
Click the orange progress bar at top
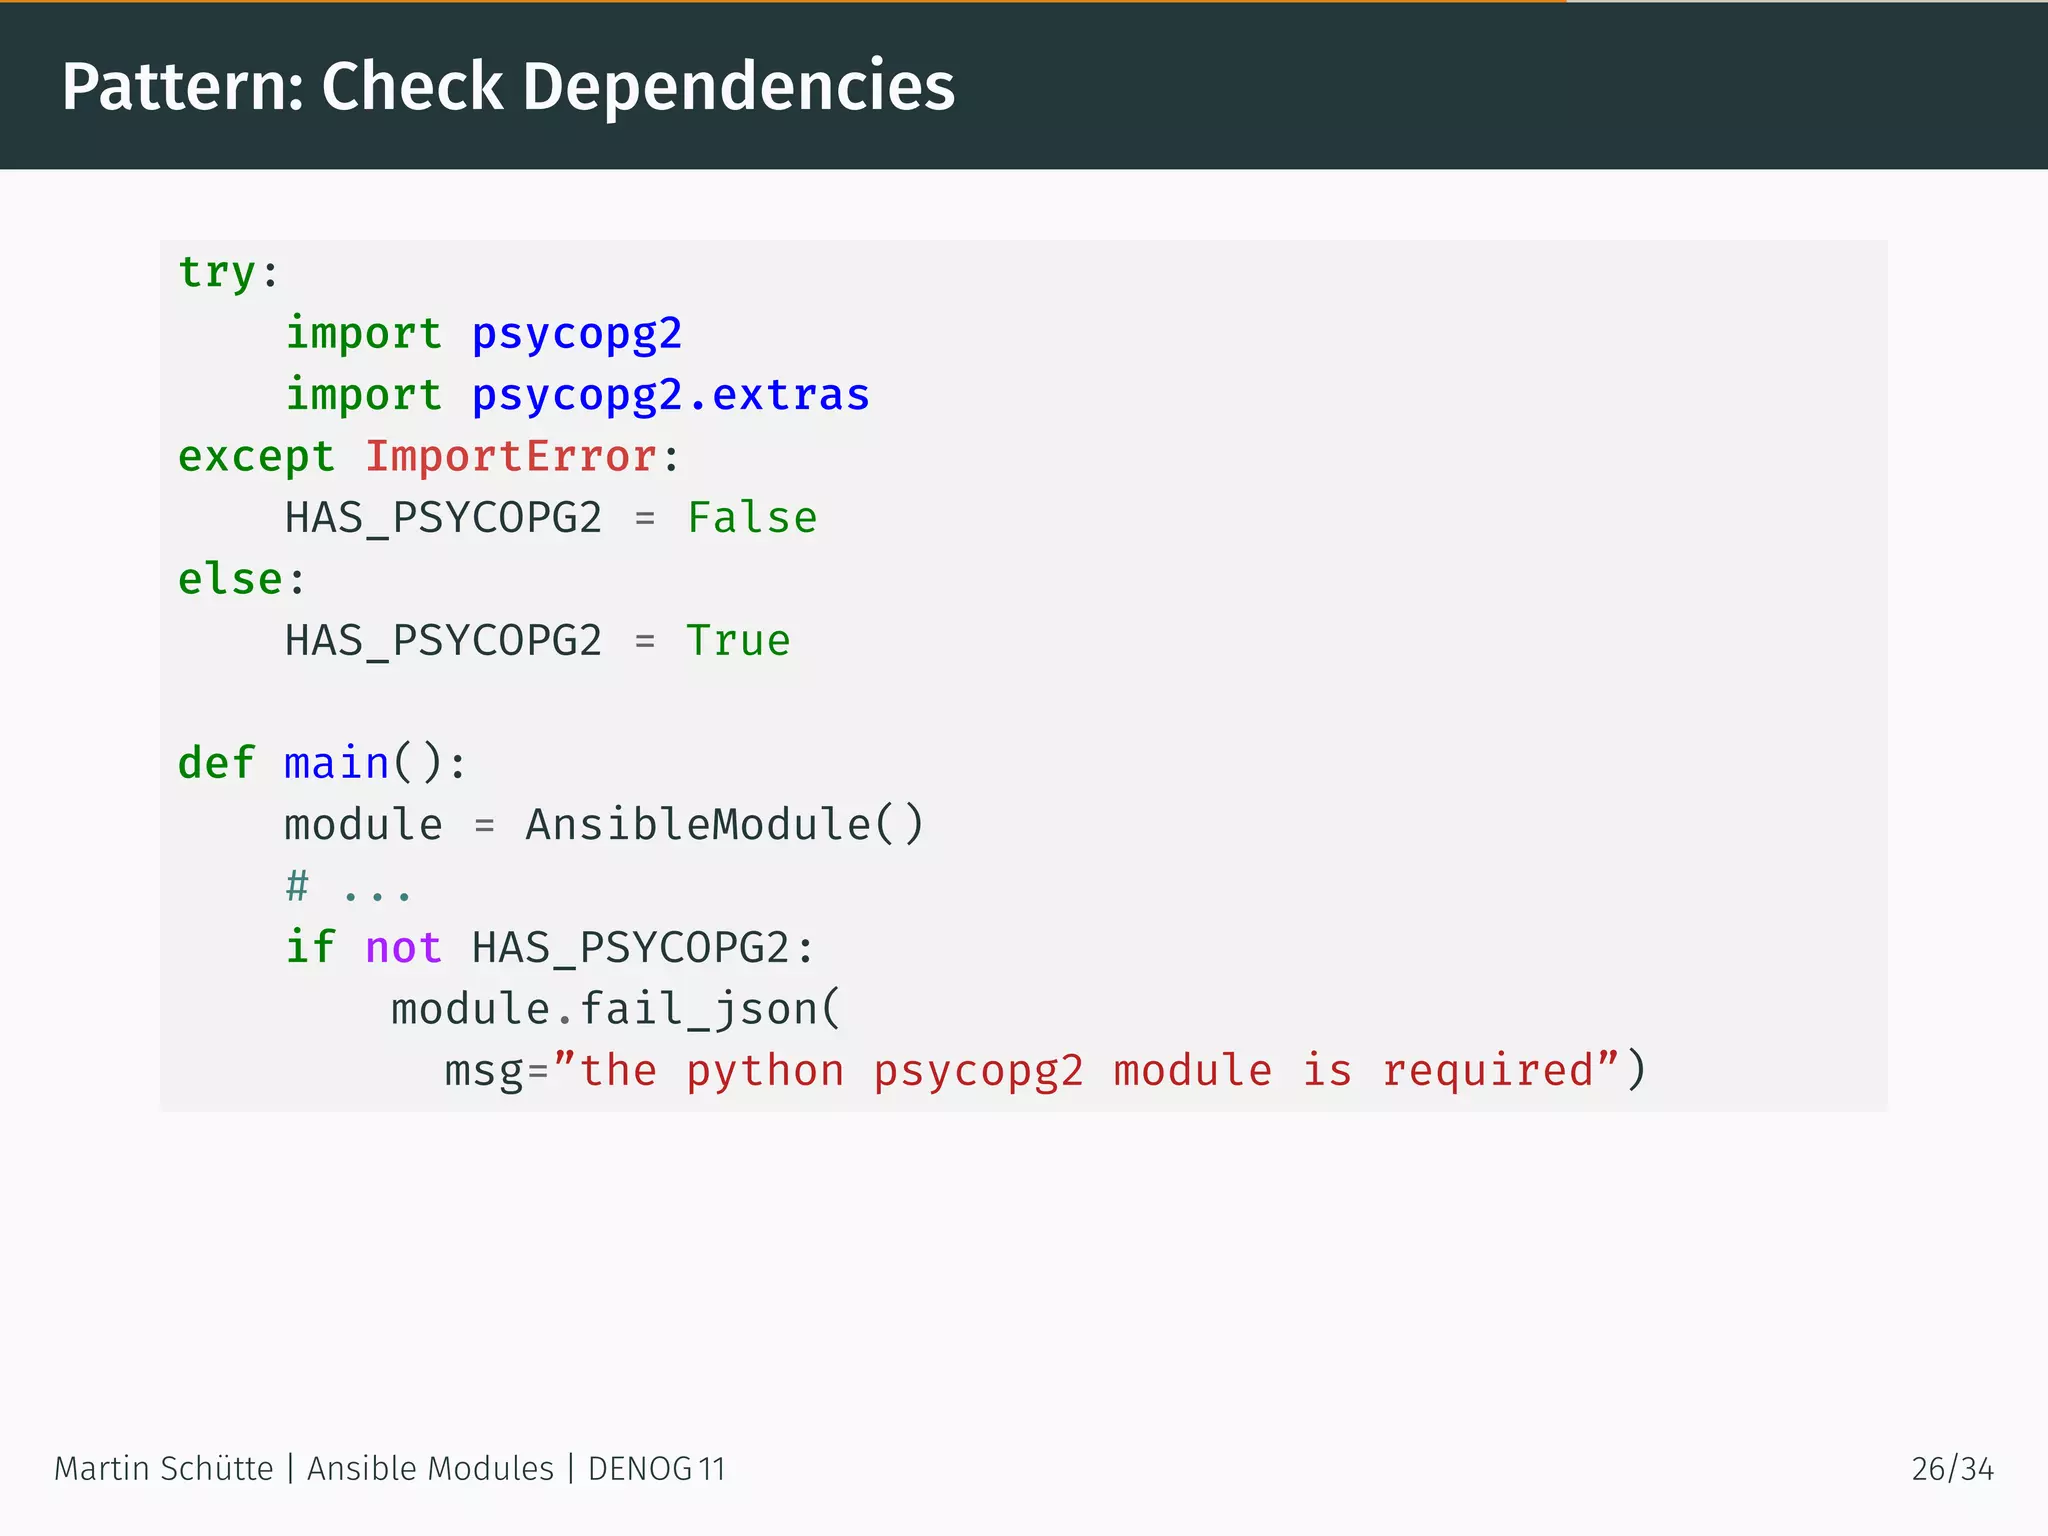783,2
